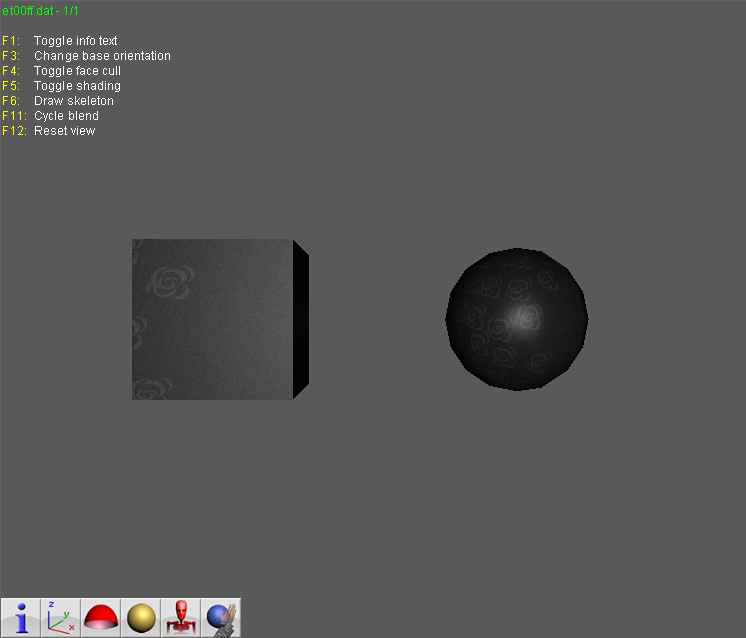Click the 'et00ff.dat - 1/1' file label
746x638 pixels.
(40, 10)
